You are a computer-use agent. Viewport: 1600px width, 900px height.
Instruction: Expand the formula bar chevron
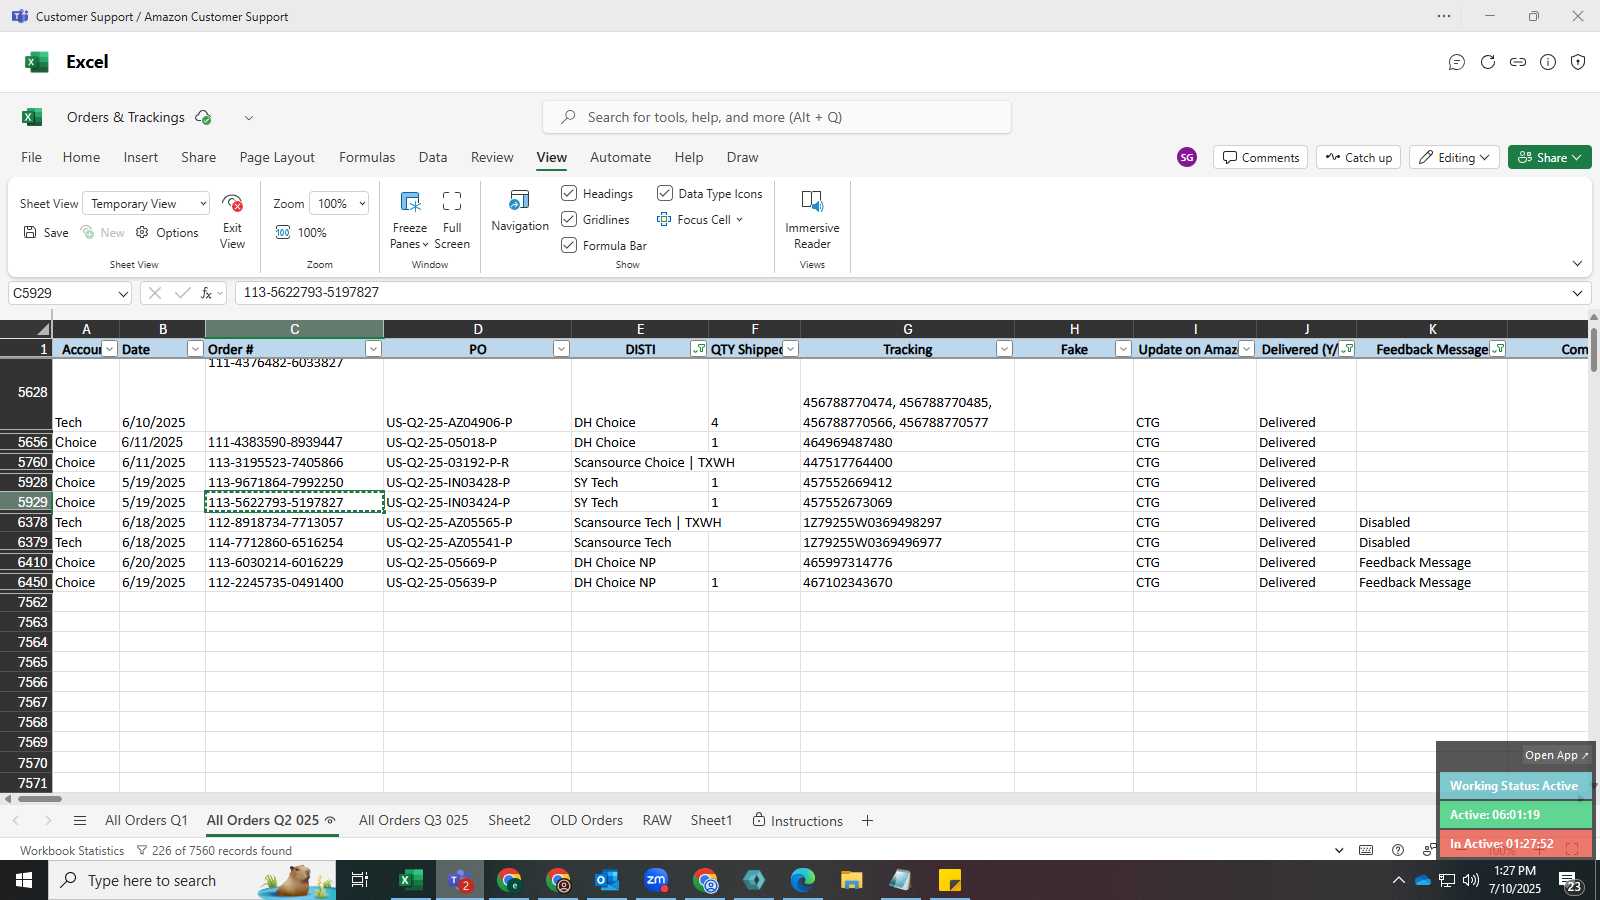(x=1577, y=293)
